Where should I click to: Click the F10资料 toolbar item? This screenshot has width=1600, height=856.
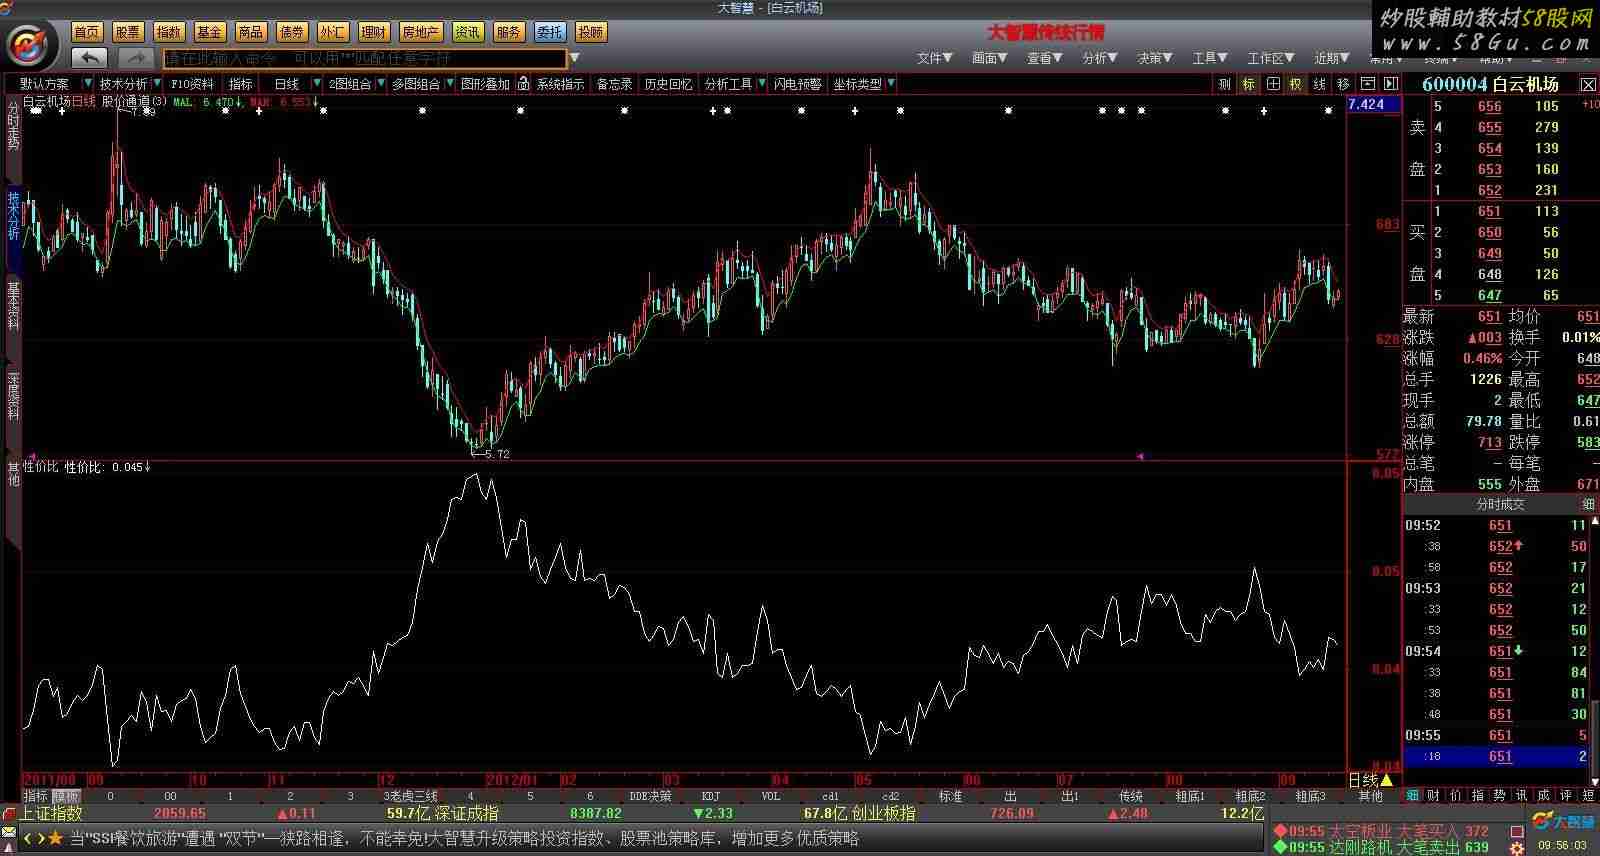point(192,84)
